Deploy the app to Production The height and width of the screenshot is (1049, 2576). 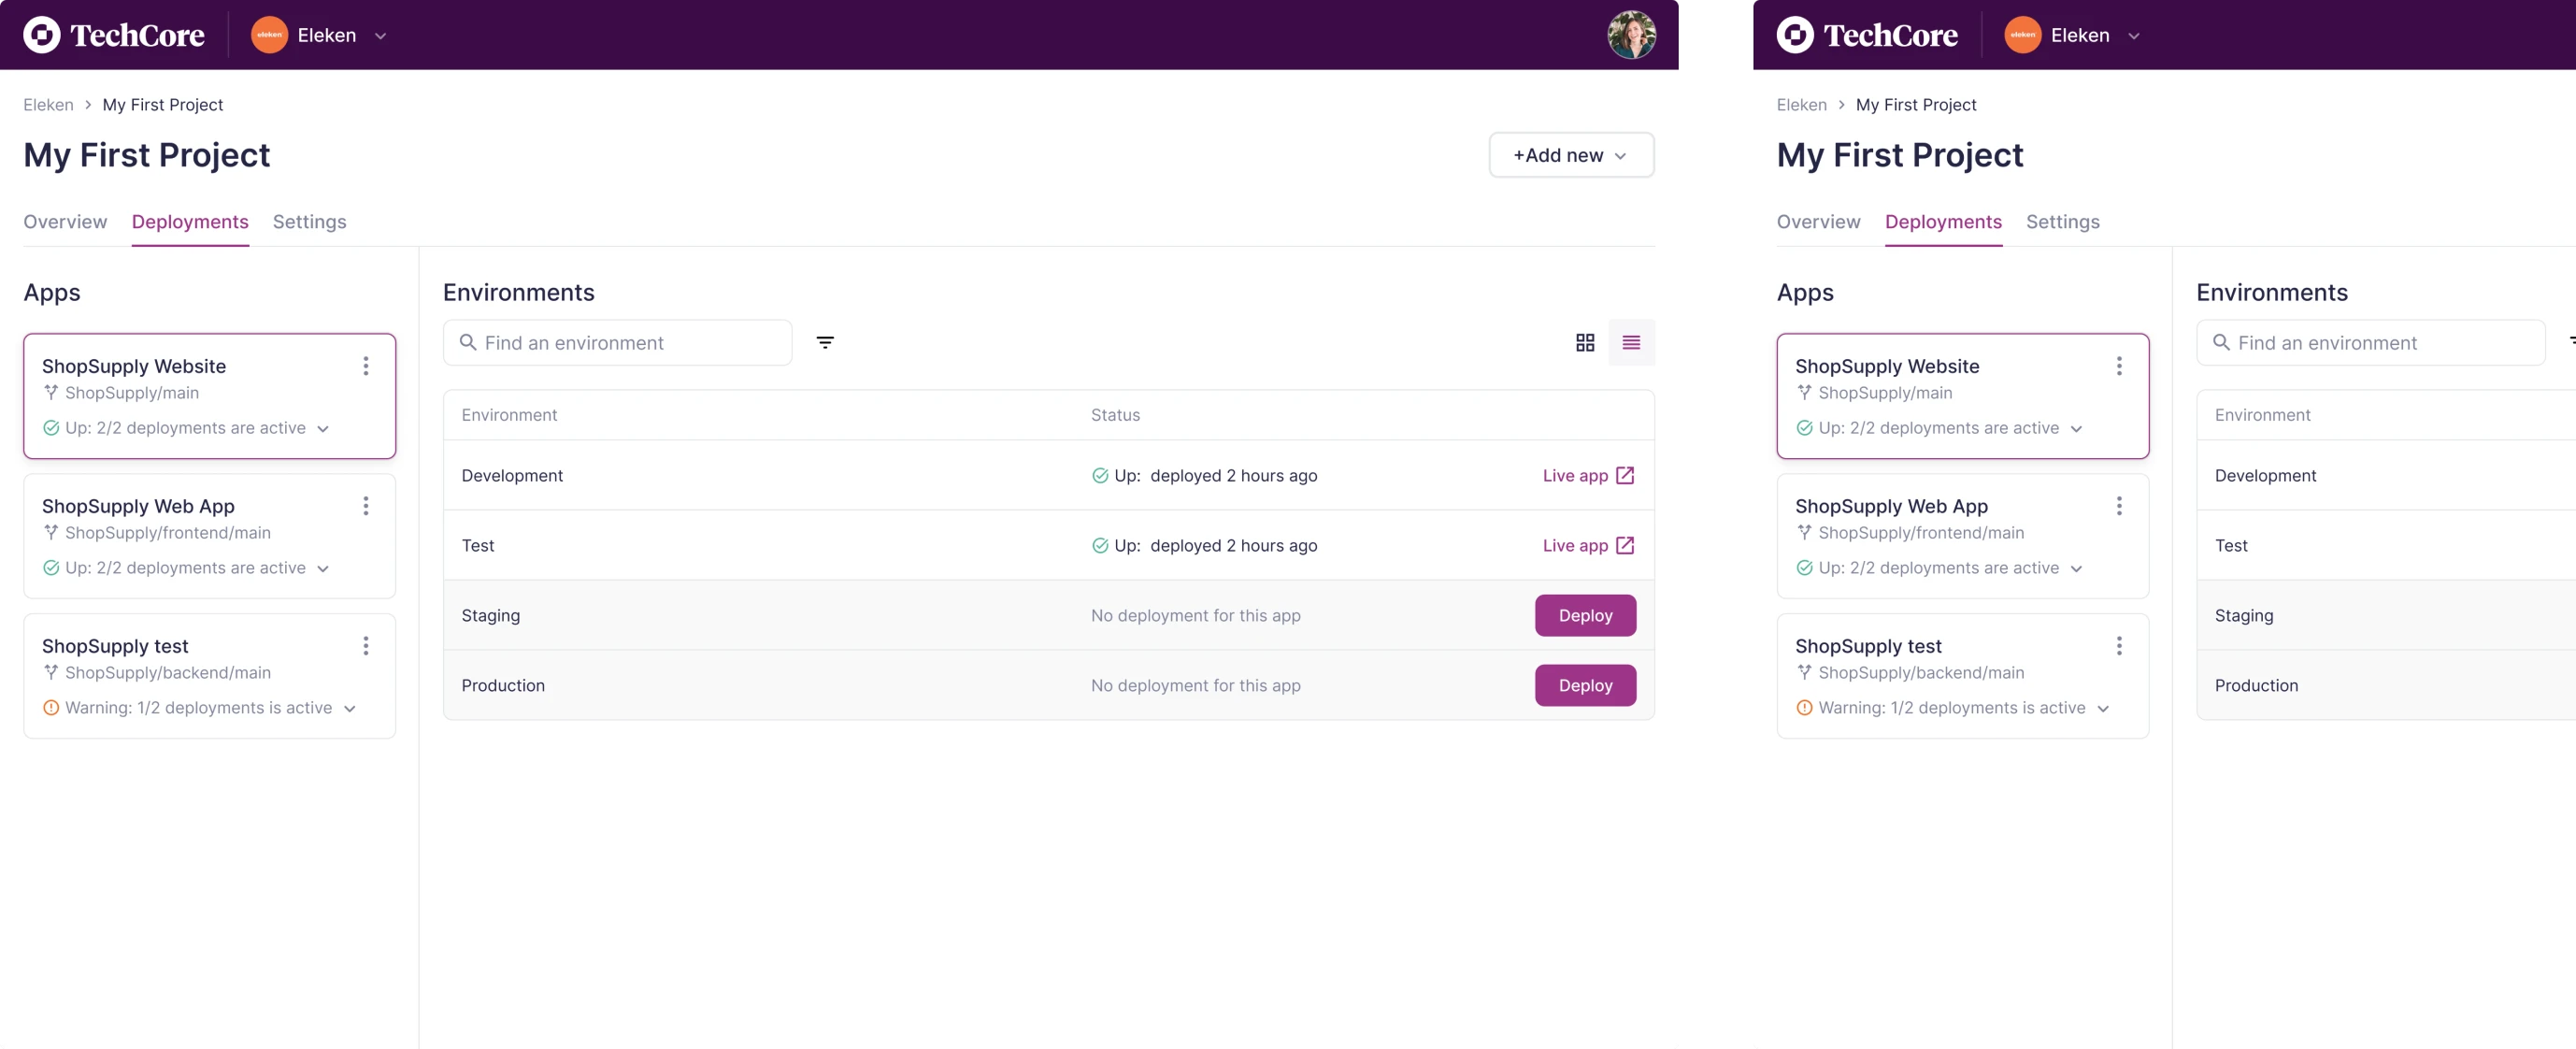[1585, 686]
